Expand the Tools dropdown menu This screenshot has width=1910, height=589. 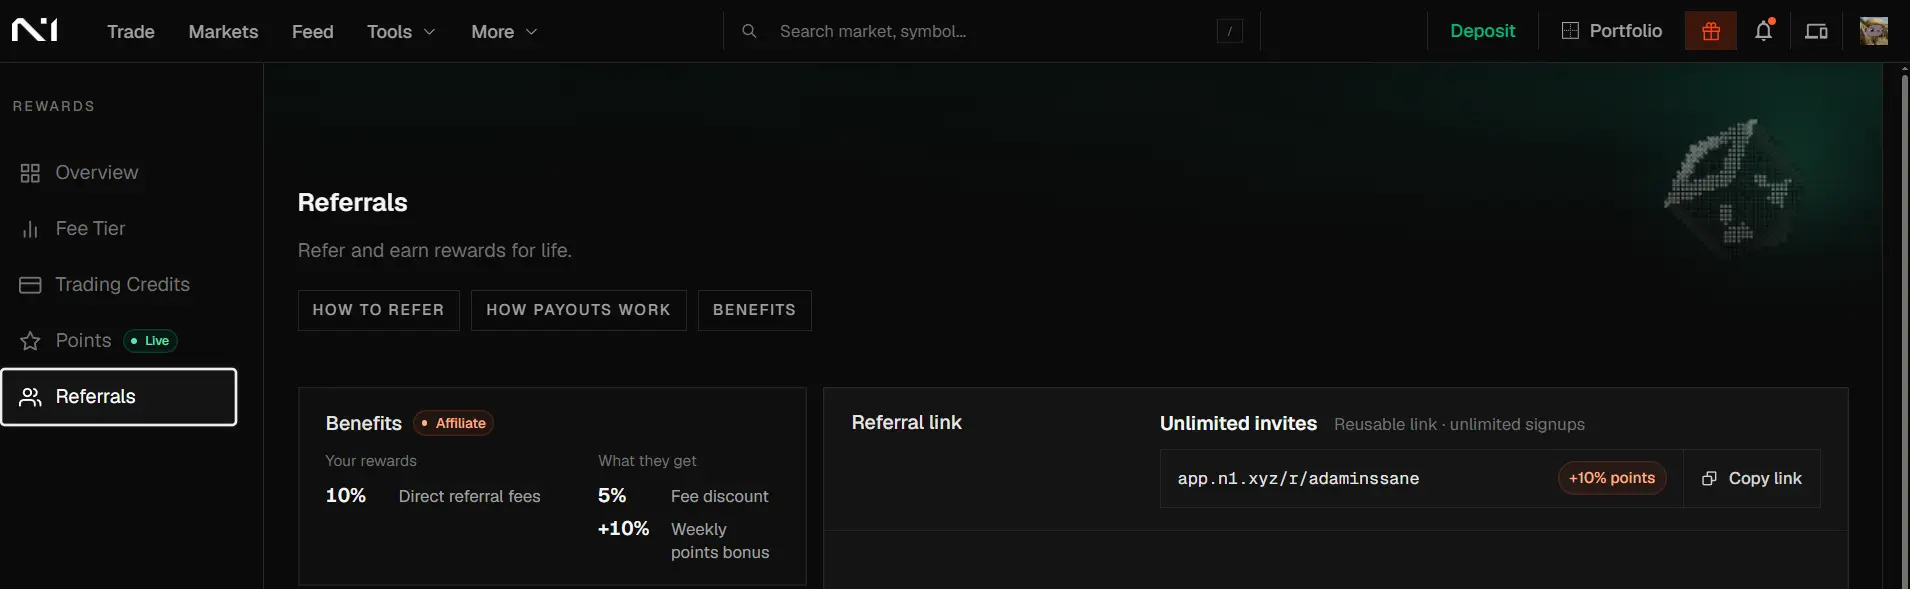(x=401, y=31)
